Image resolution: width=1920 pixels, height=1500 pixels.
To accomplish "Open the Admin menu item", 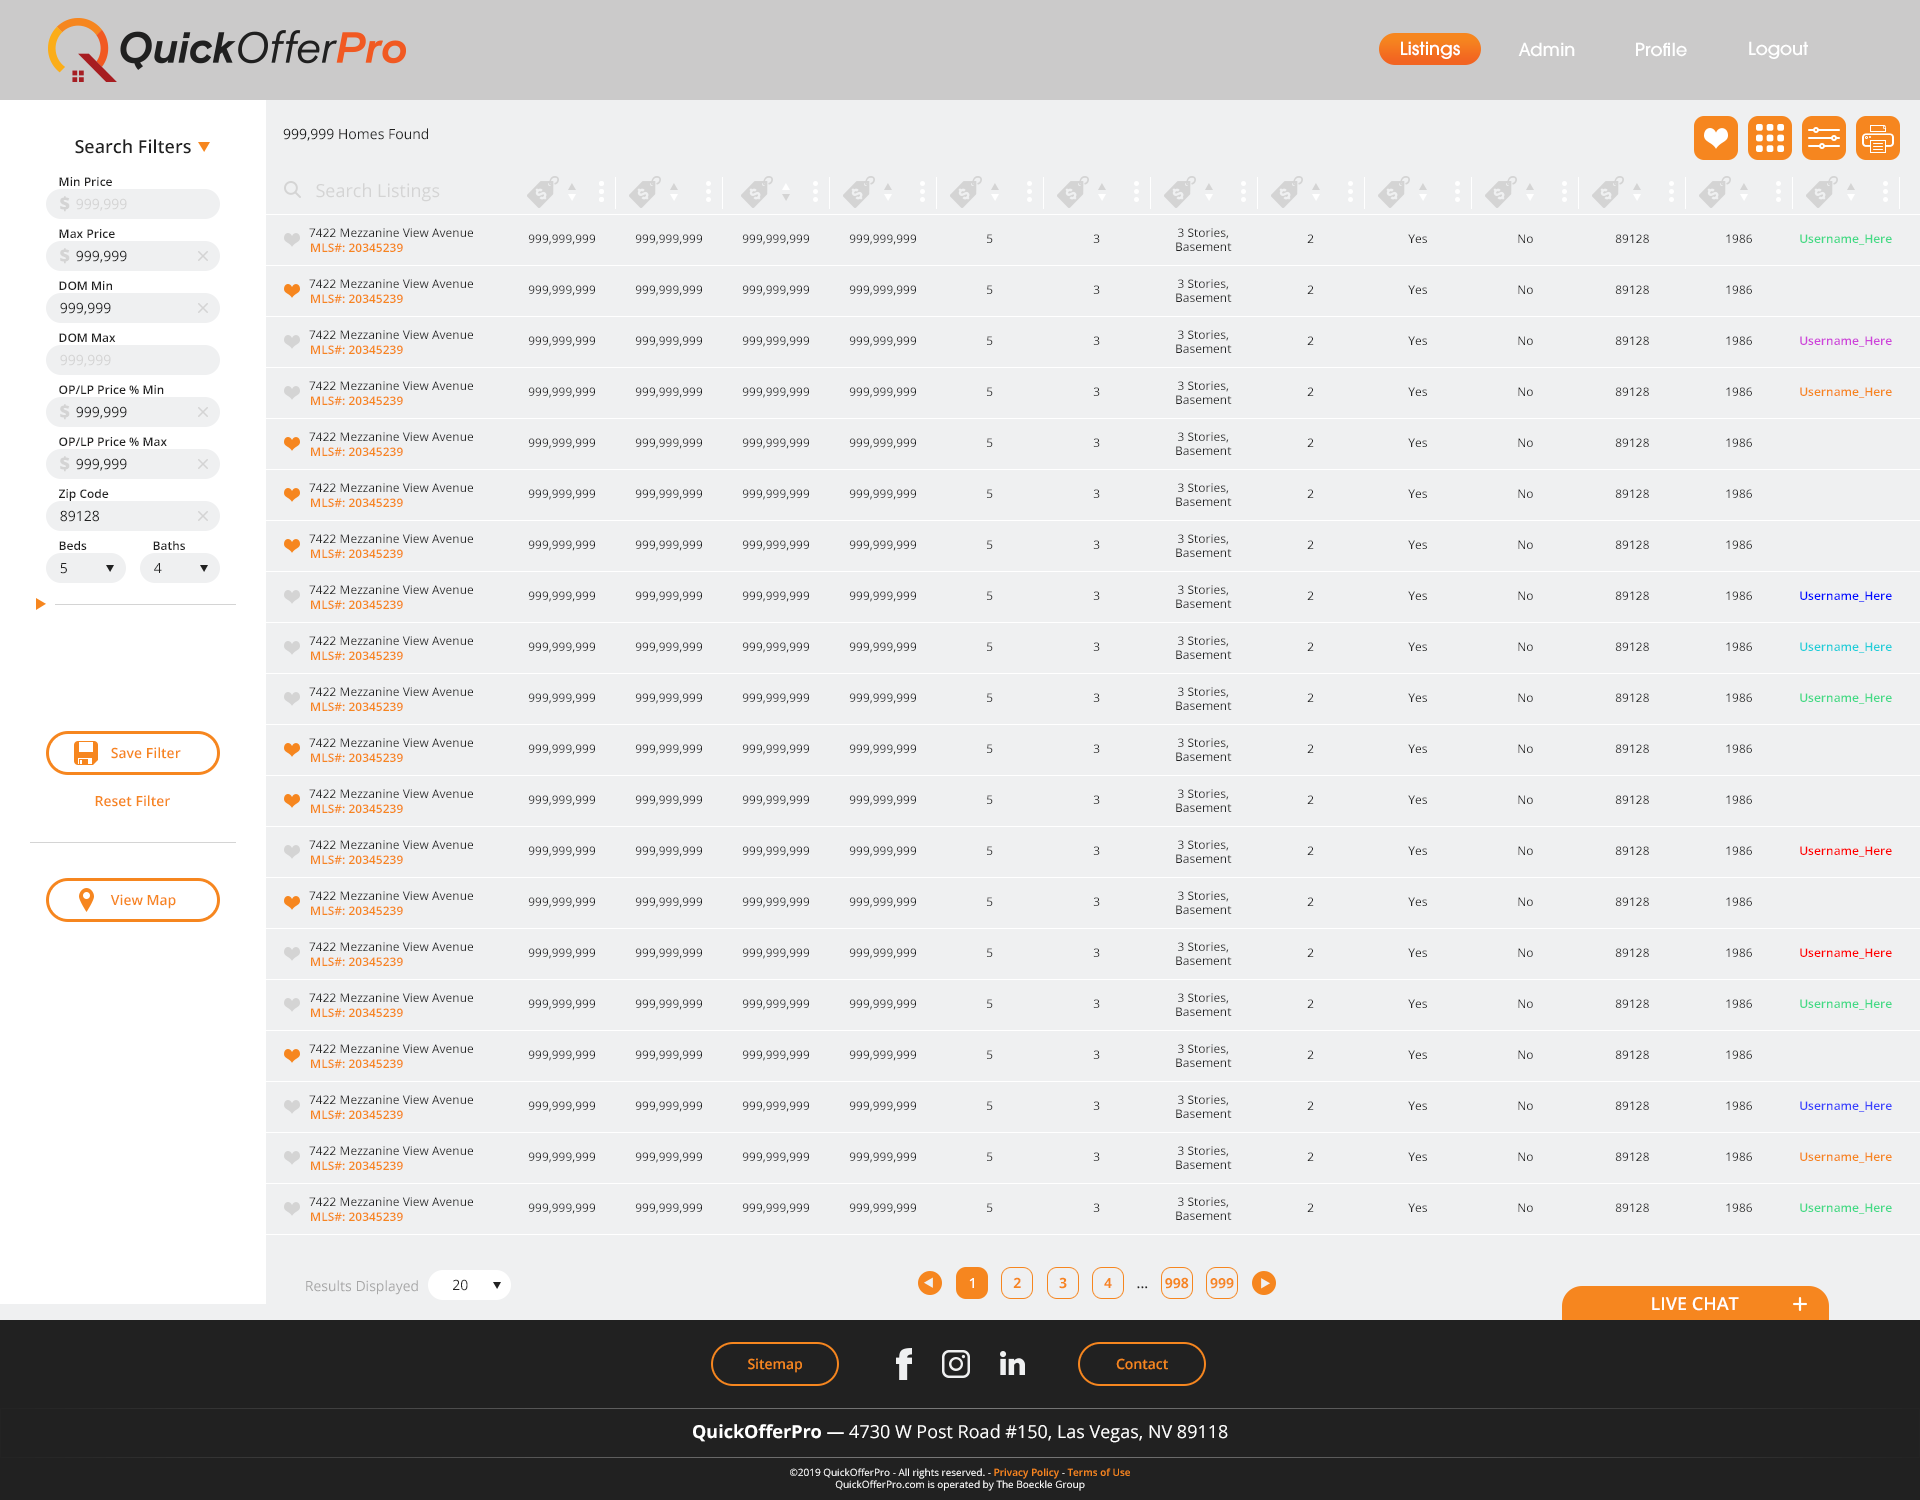I will [1546, 49].
